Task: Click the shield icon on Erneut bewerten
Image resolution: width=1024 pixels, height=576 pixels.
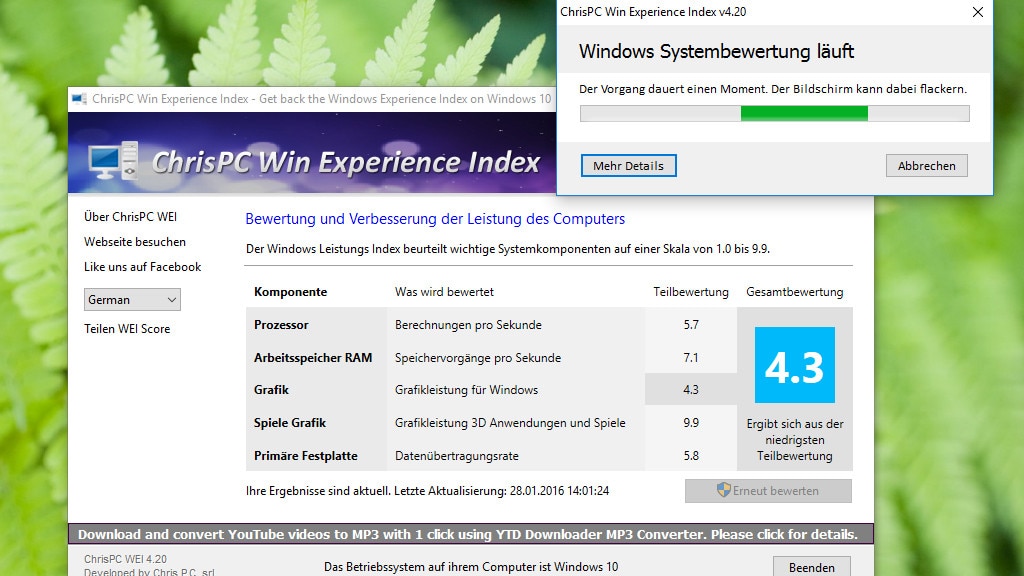Action: click(x=723, y=490)
